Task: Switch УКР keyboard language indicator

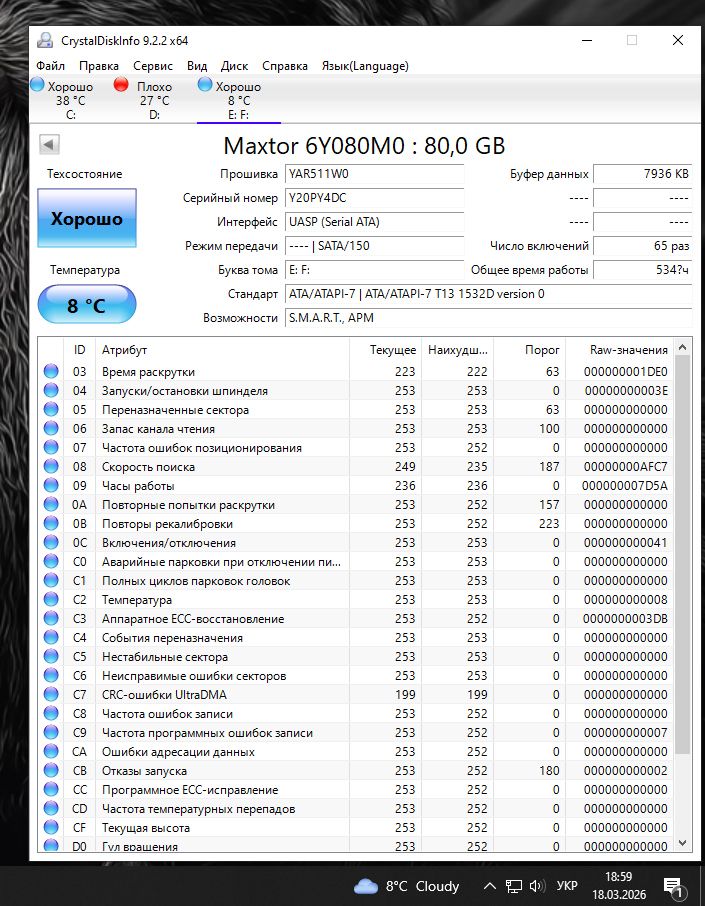Action: tap(567, 886)
